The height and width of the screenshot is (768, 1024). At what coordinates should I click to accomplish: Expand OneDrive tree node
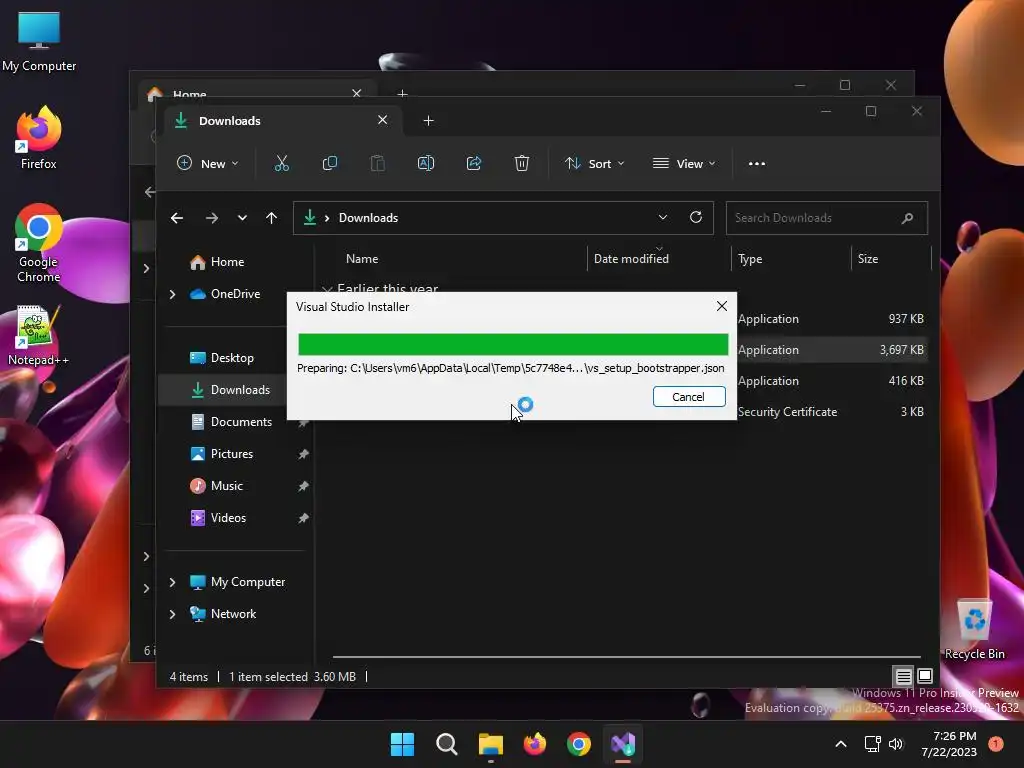click(x=172, y=295)
